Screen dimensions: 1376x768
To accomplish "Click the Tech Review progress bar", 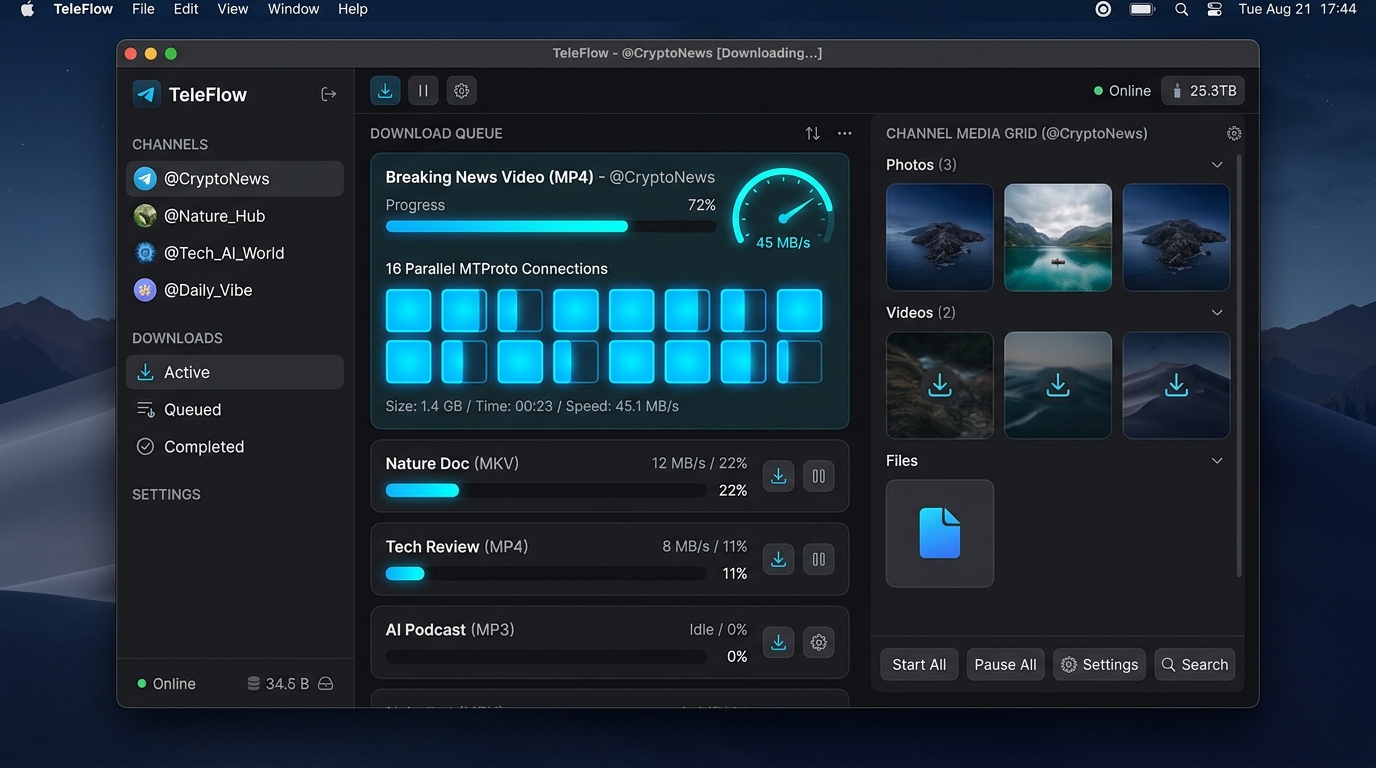I will point(546,573).
